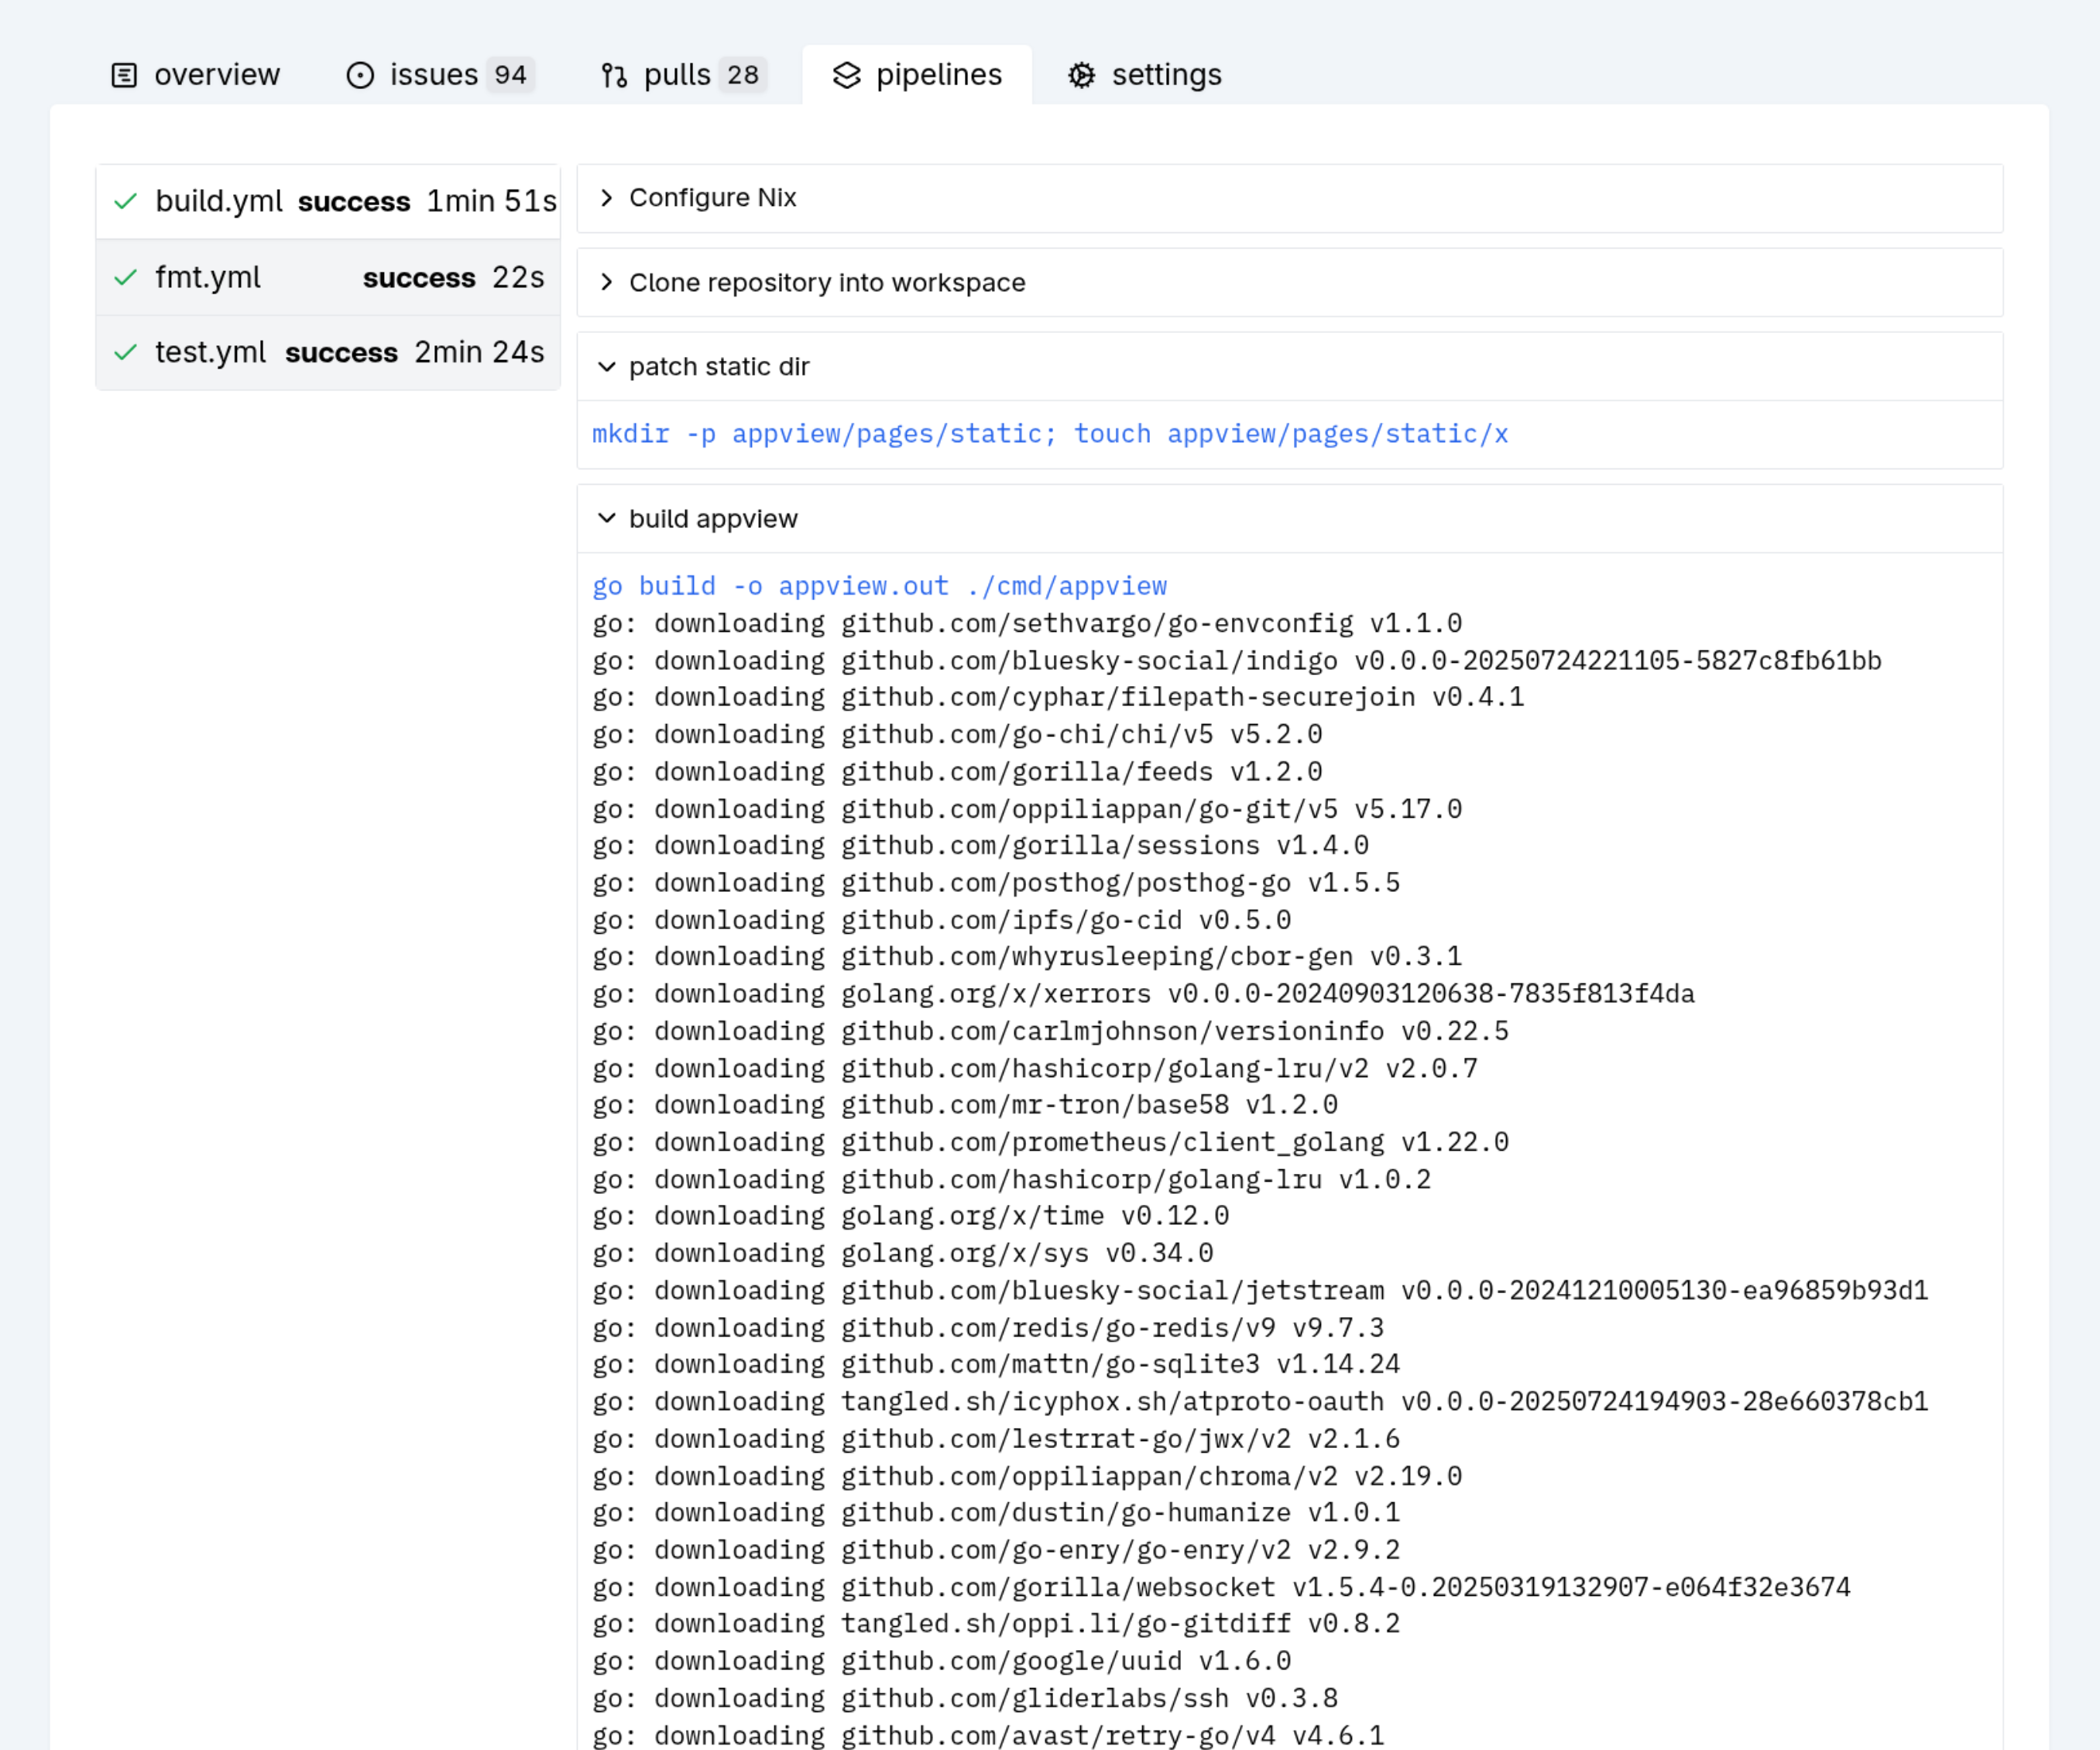
Task: Click the green checkmark beside fmt.yml
Action: [126, 277]
